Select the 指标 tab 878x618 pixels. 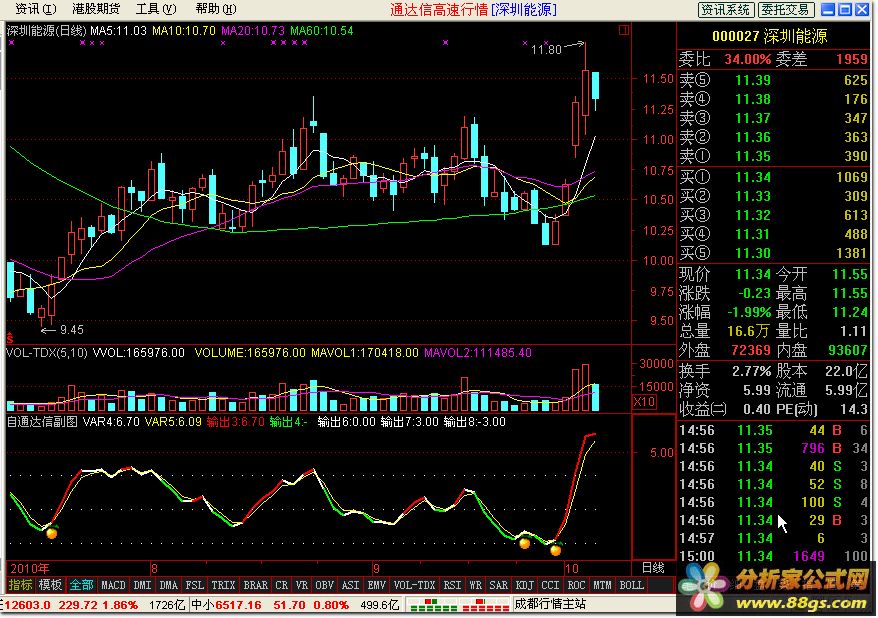point(21,585)
